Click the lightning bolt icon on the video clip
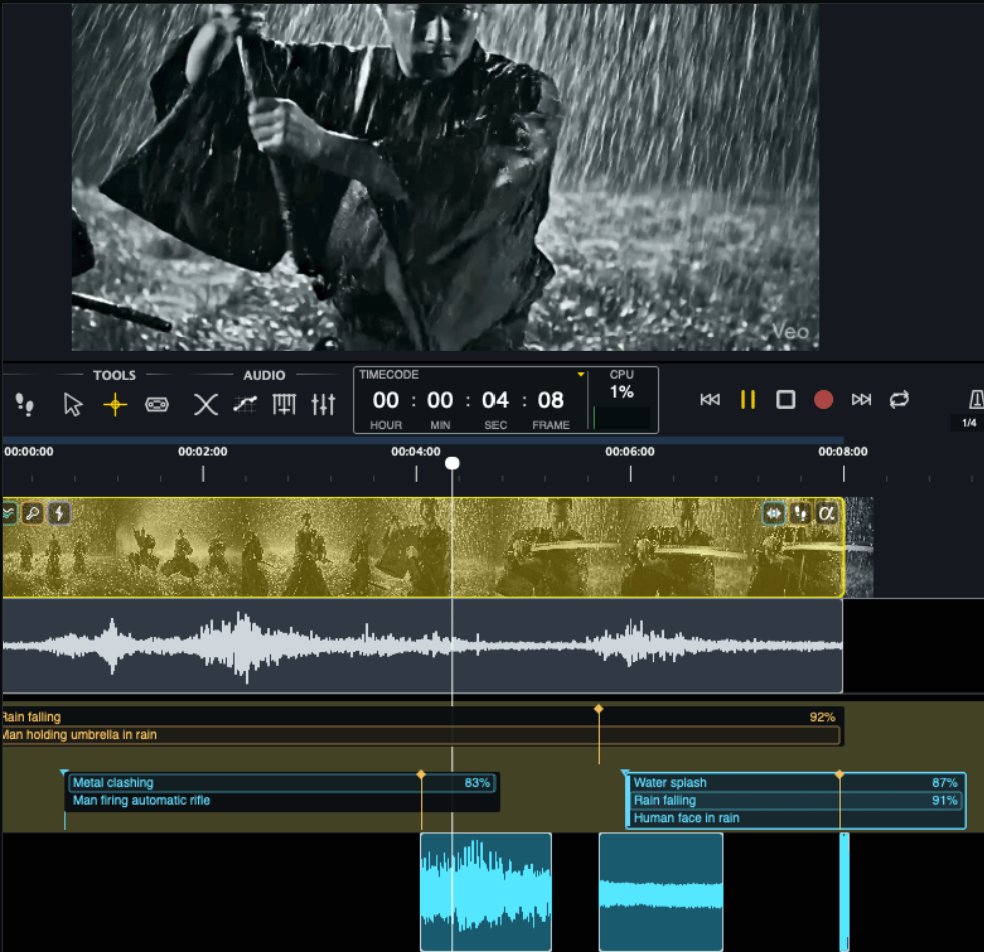The width and height of the screenshot is (984, 952). point(59,513)
